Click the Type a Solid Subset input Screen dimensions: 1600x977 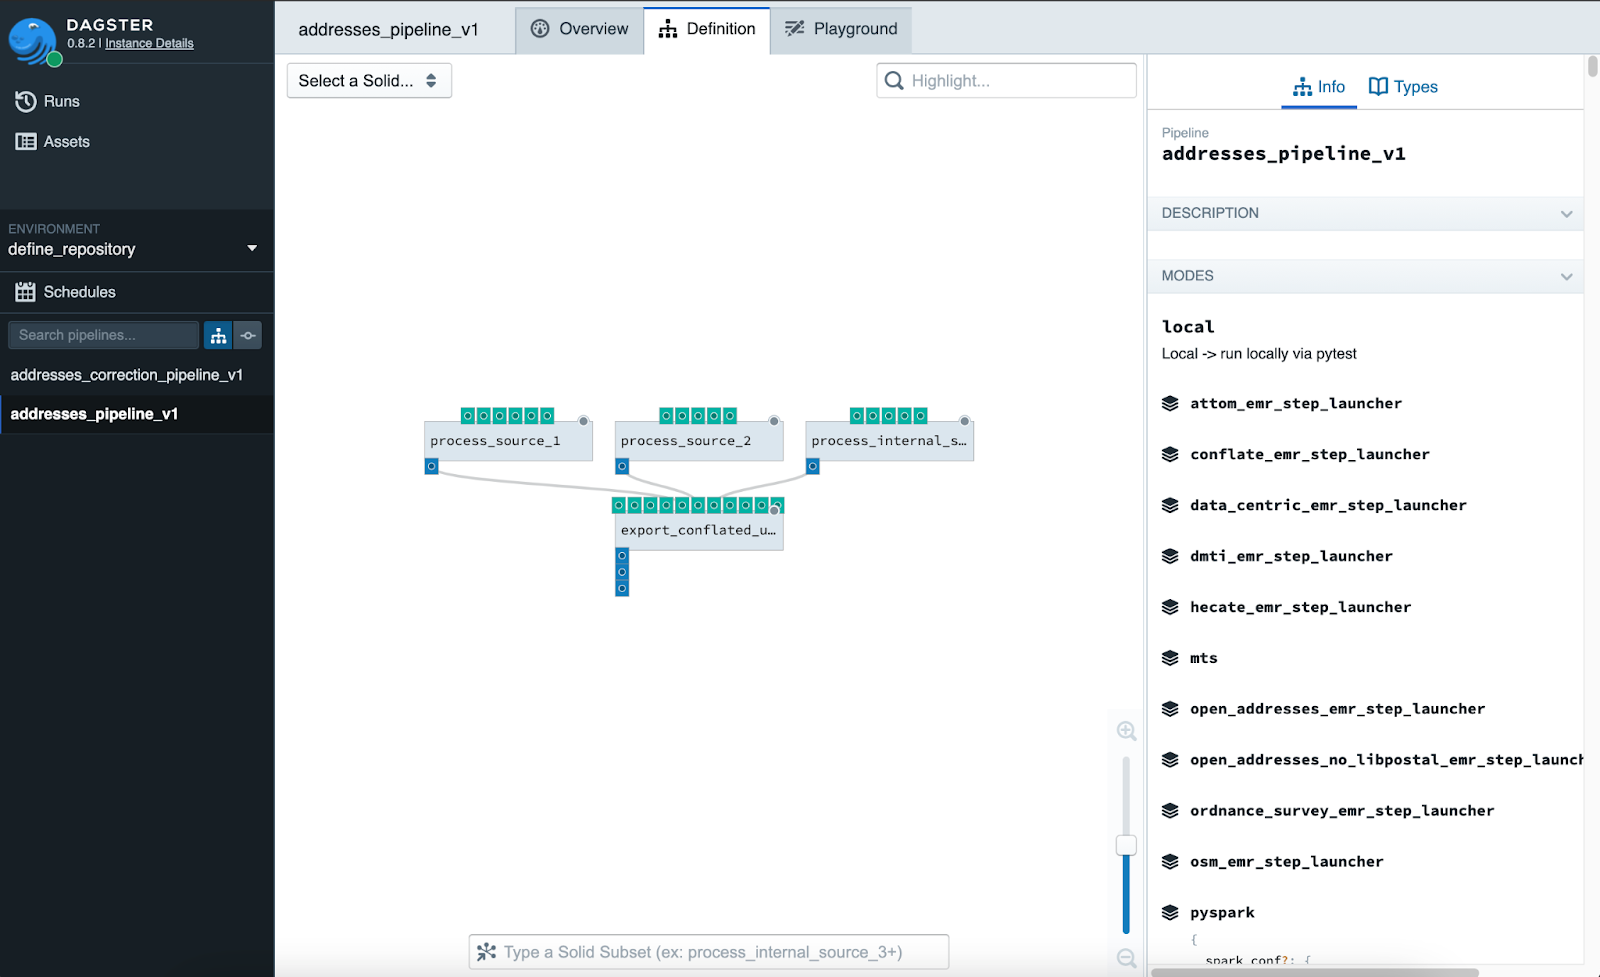(709, 952)
